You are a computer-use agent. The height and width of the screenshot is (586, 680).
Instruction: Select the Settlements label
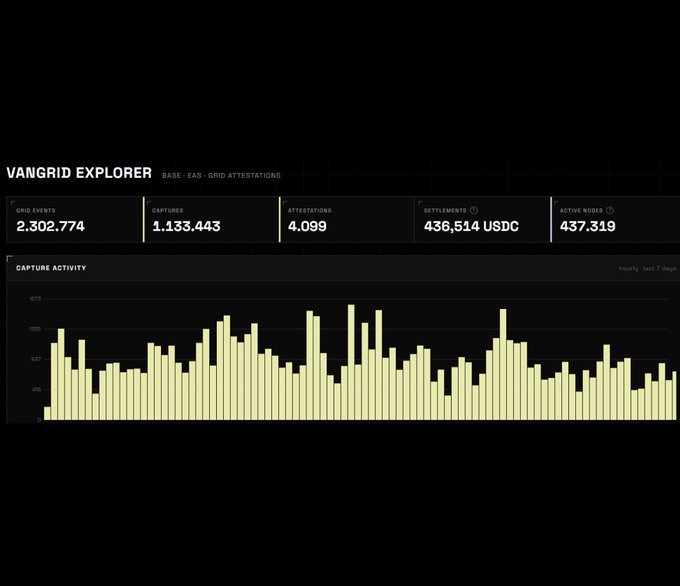coord(445,210)
